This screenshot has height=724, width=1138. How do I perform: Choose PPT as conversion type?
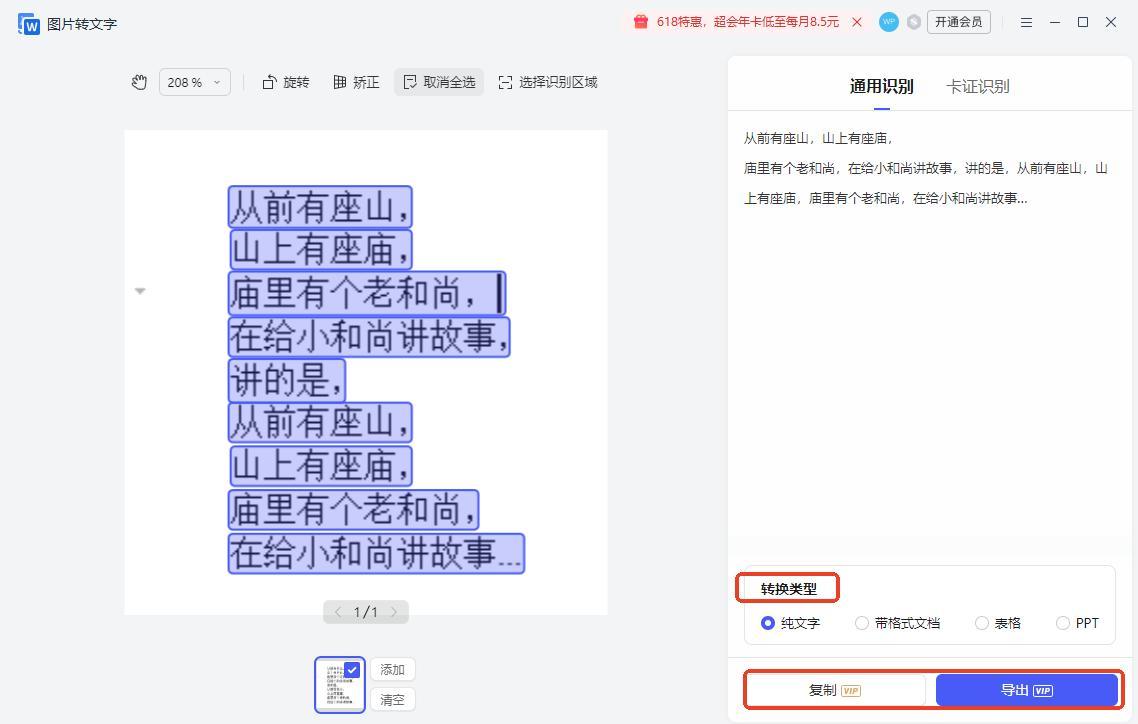(x=1063, y=623)
